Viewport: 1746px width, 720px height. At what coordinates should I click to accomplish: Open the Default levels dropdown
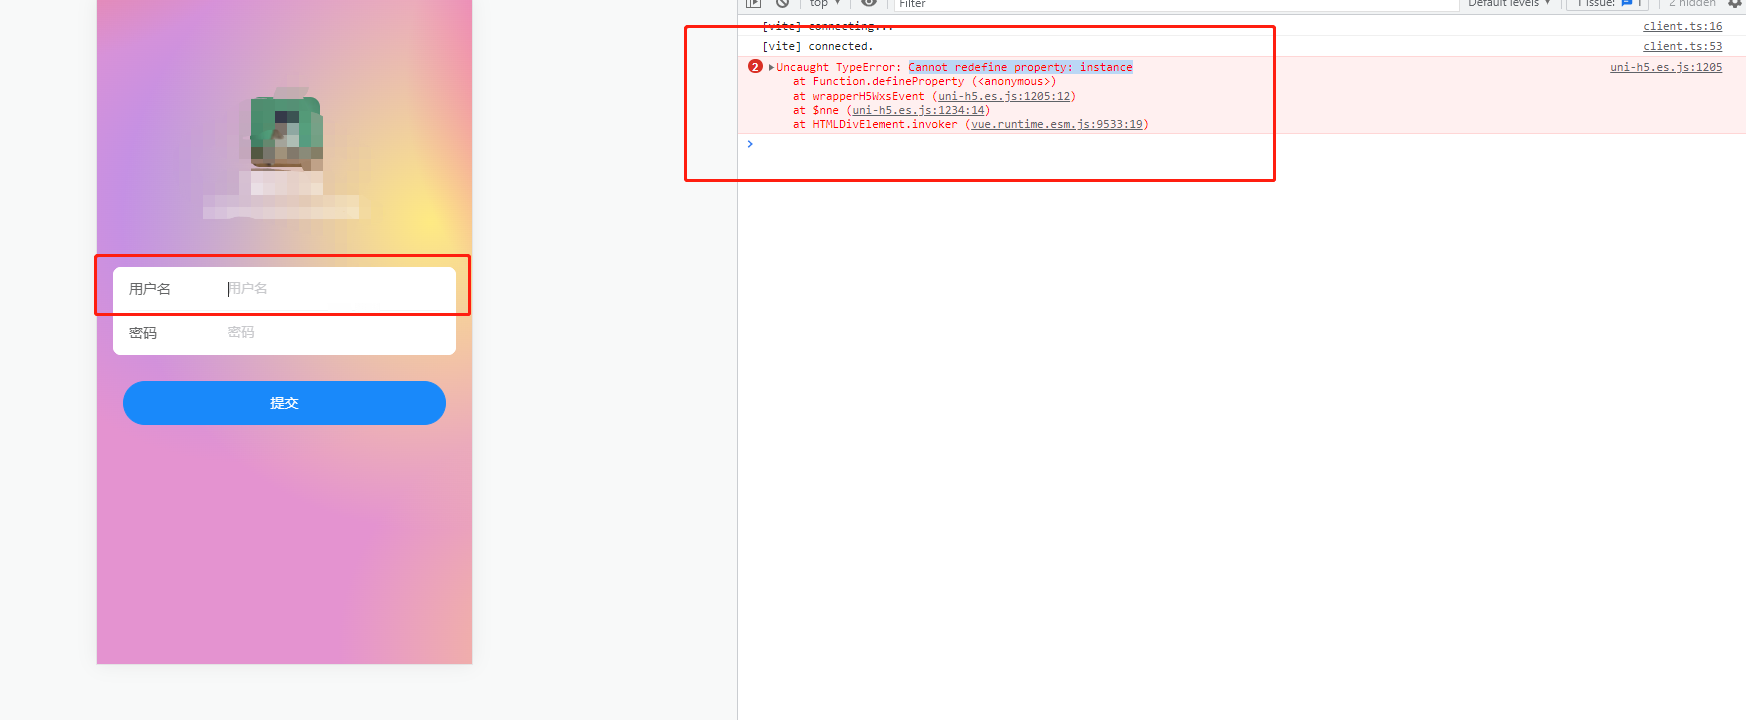[x=1509, y=3]
